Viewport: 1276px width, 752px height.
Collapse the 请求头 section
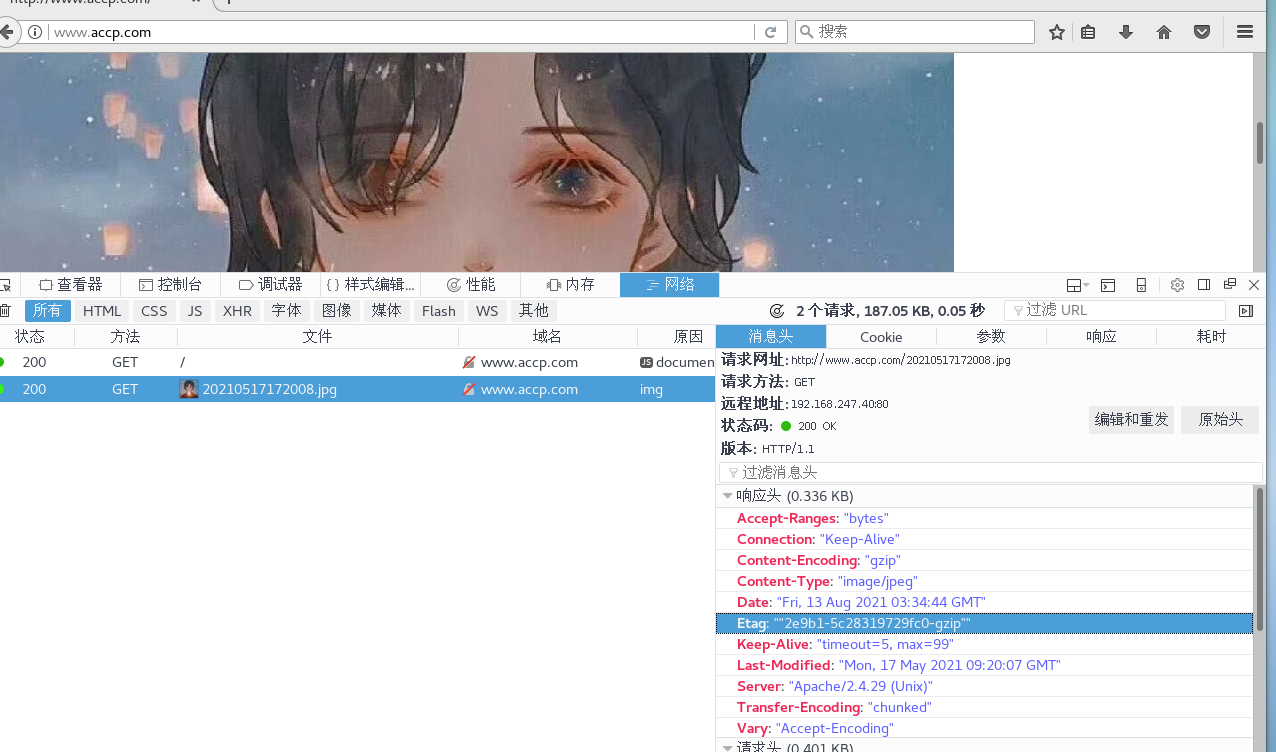[x=728, y=747]
